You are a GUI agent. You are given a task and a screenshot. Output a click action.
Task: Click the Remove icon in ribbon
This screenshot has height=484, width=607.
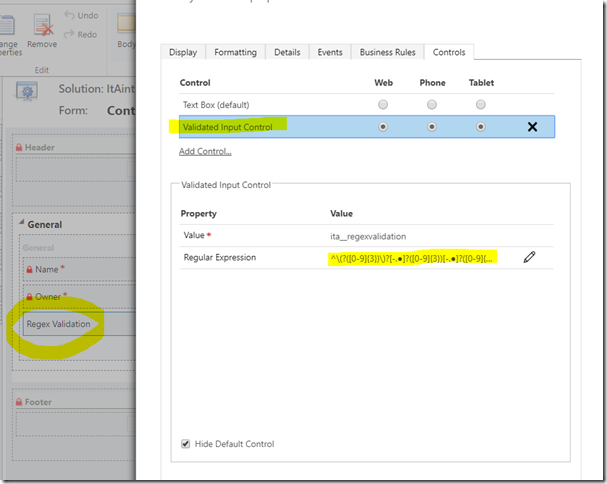pyautogui.click(x=42, y=25)
